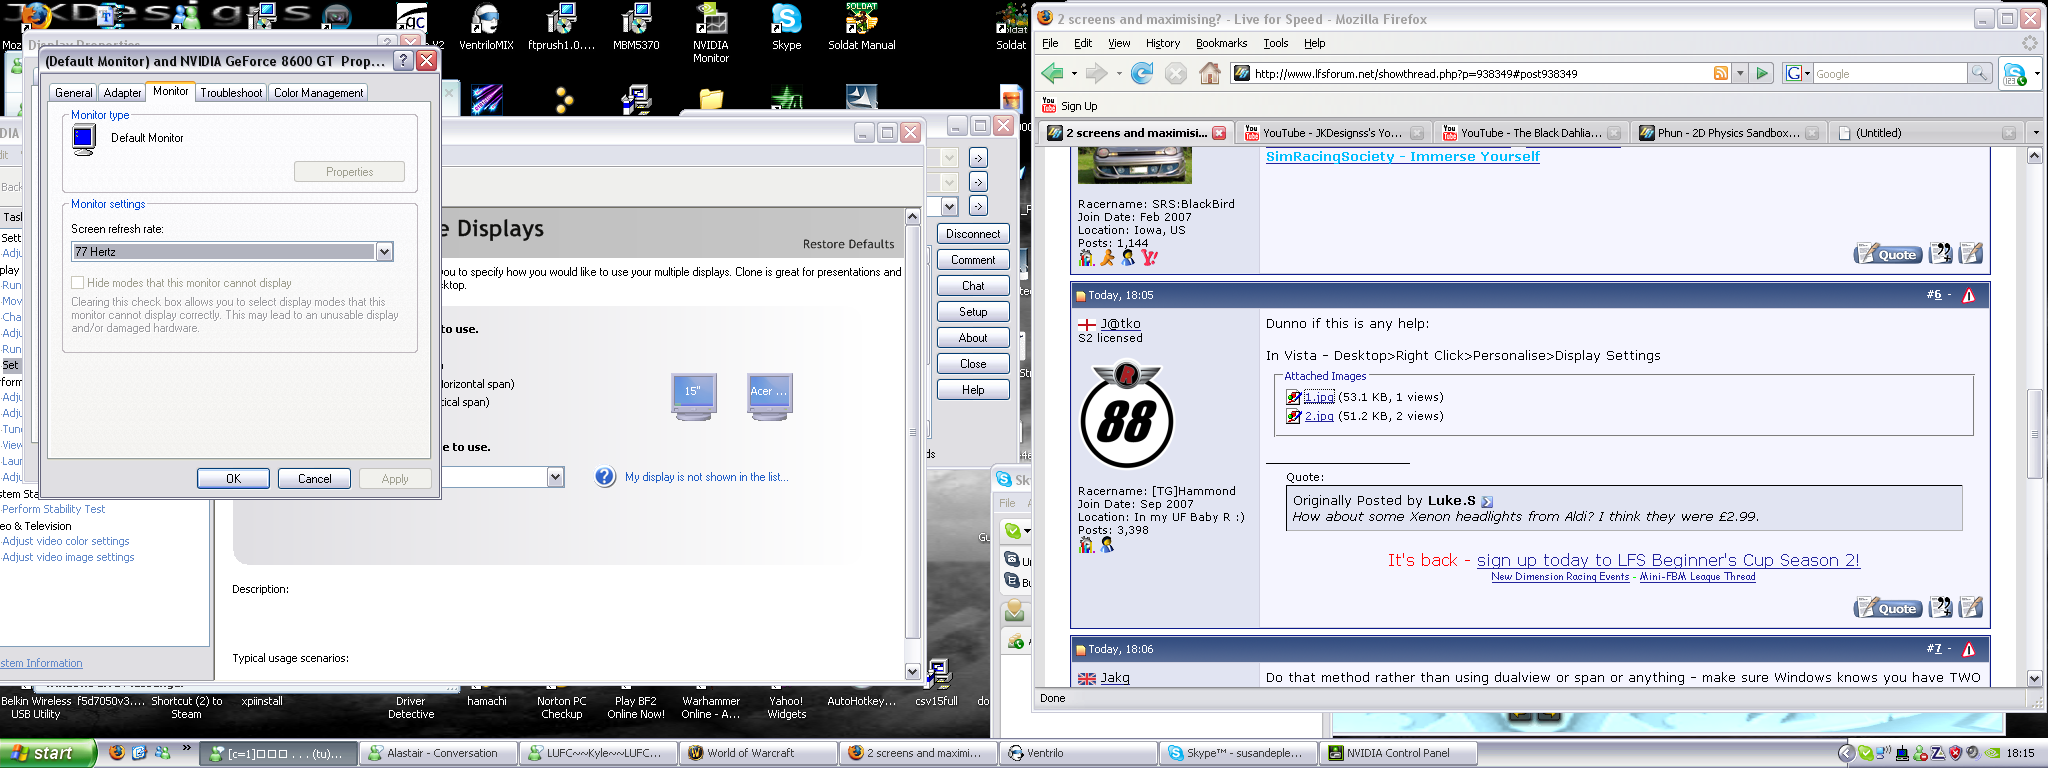The height and width of the screenshot is (768, 2048).
Task: Open the Firefox History menu
Action: [1163, 43]
